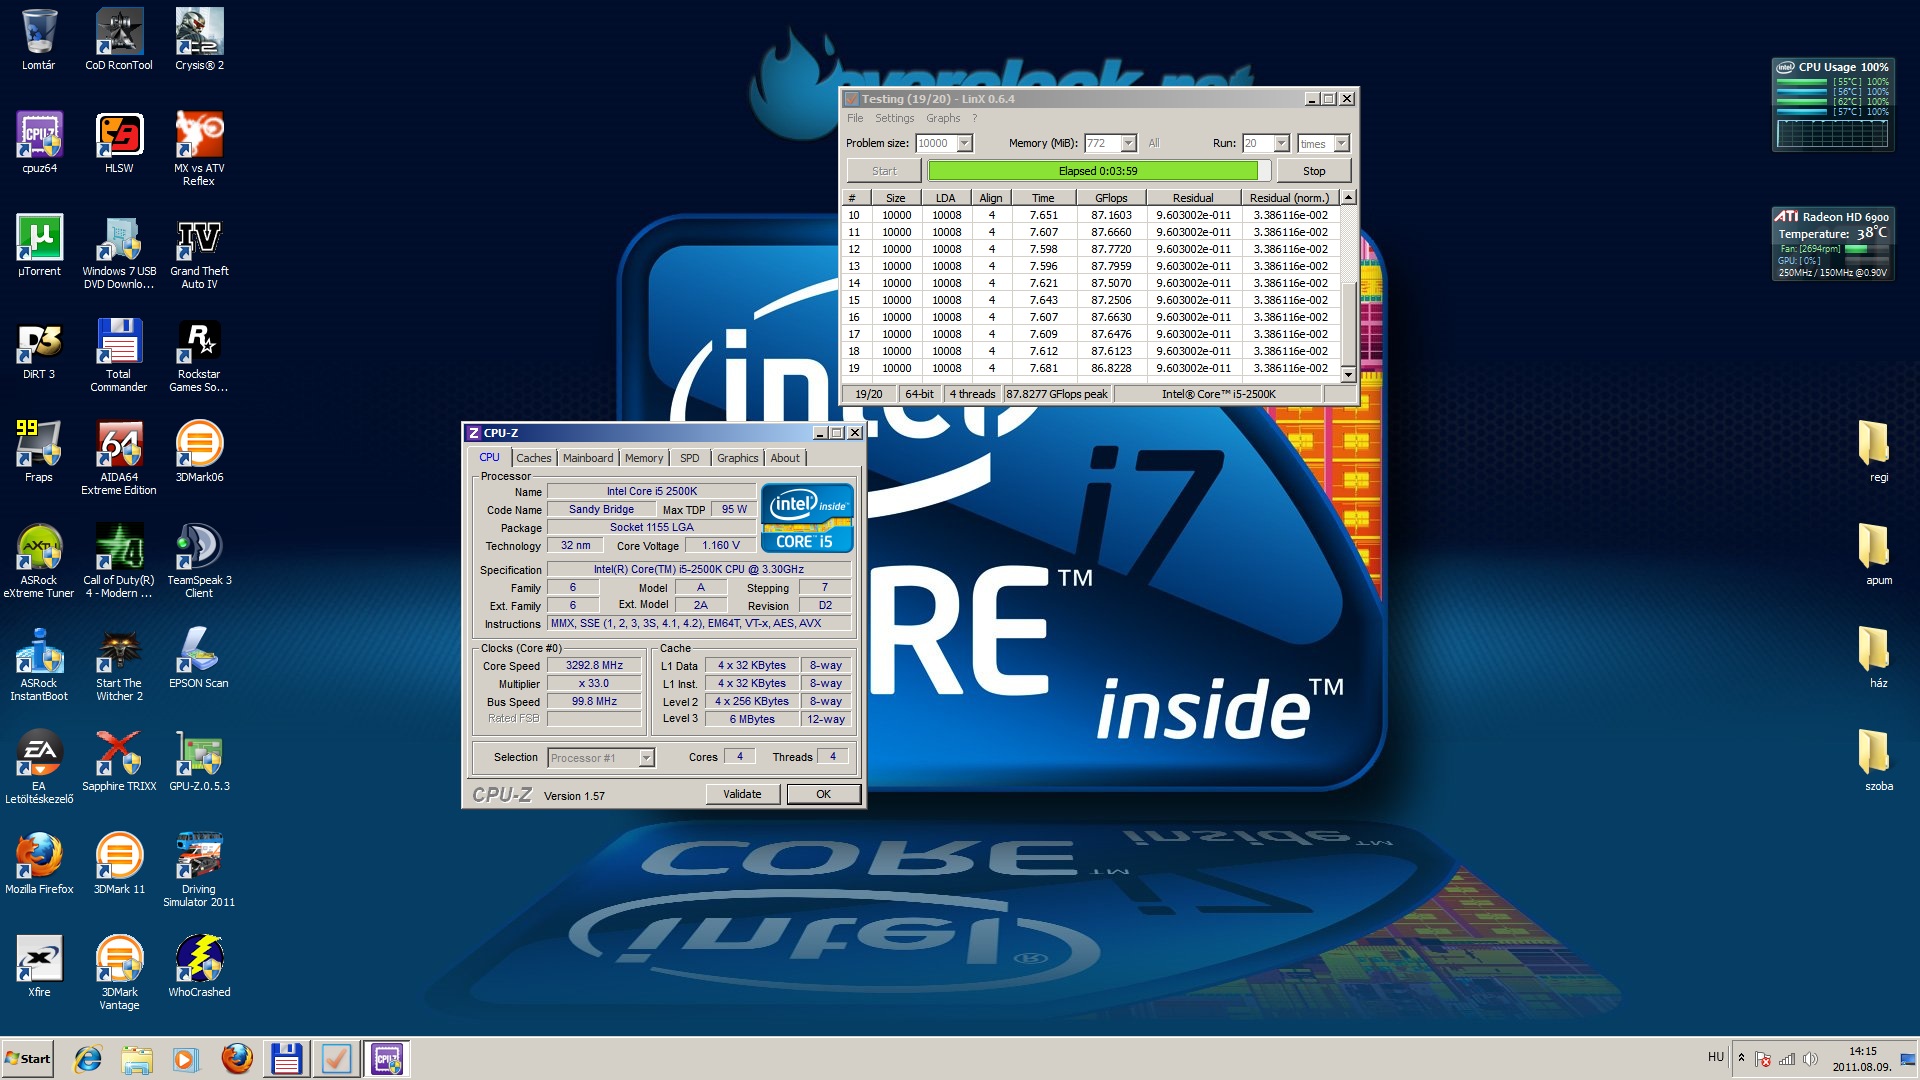Image resolution: width=1920 pixels, height=1080 pixels.
Task: Open LinX Graphs menu
Action: (x=942, y=118)
